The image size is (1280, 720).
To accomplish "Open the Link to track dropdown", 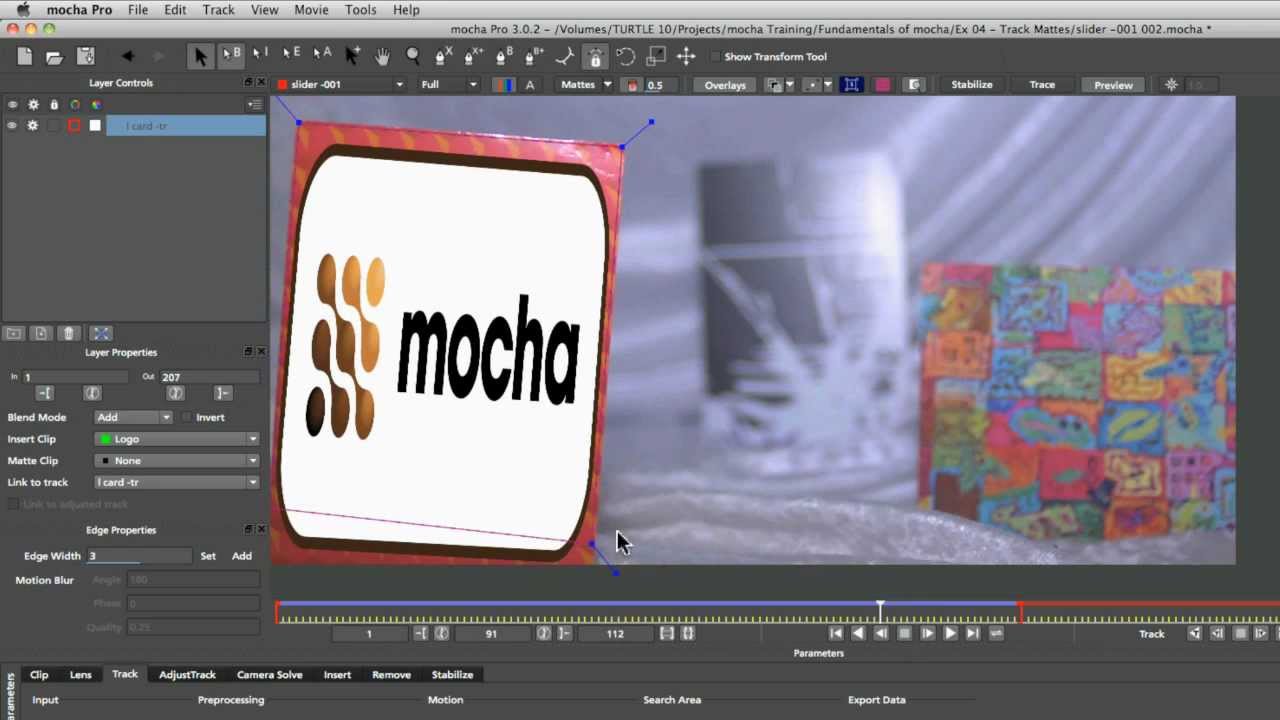I will [177, 482].
